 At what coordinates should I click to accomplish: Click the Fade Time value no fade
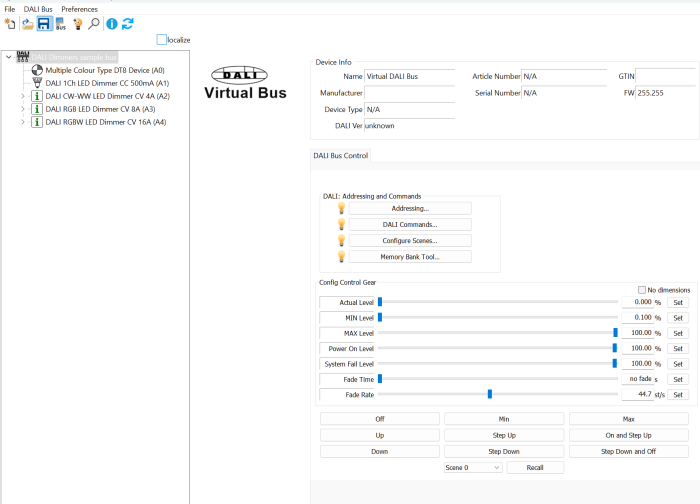point(637,379)
